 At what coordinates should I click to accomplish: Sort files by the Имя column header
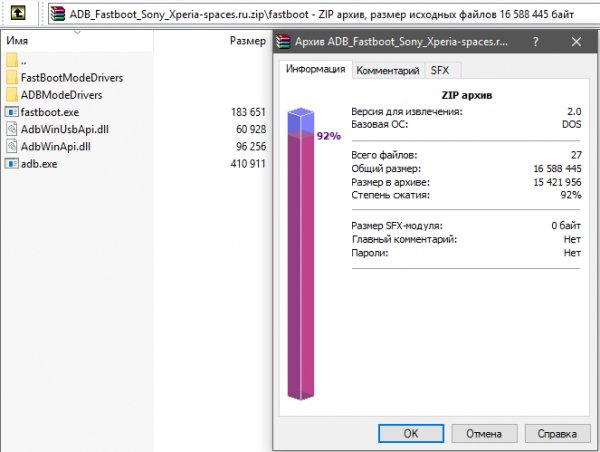pos(77,41)
